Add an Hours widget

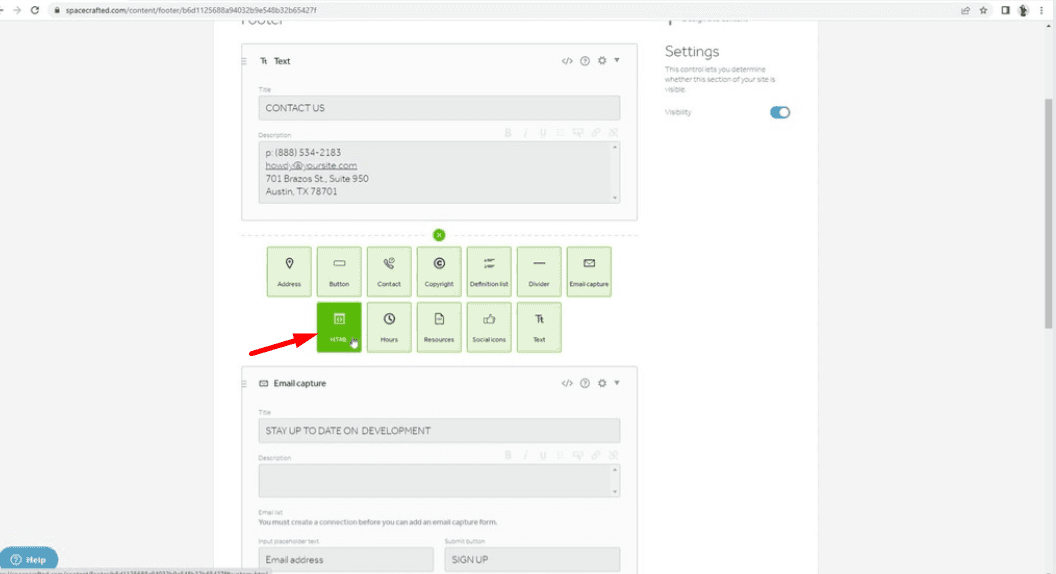point(389,327)
